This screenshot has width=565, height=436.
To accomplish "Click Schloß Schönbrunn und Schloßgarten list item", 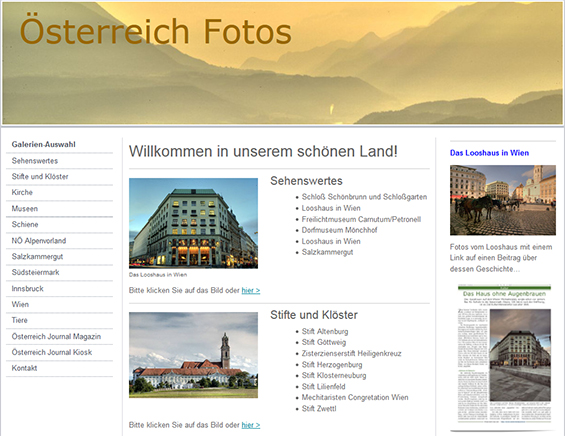I will pos(364,197).
